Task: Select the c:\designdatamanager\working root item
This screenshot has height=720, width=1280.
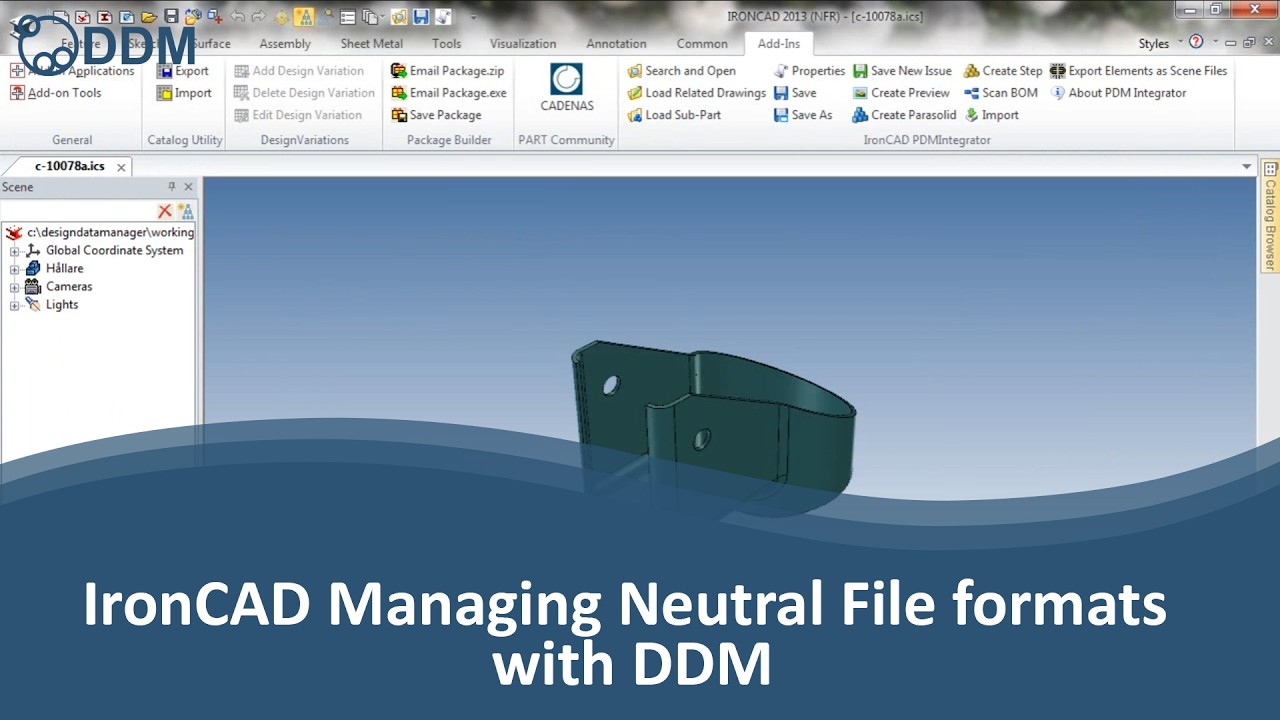Action: coord(100,232)
